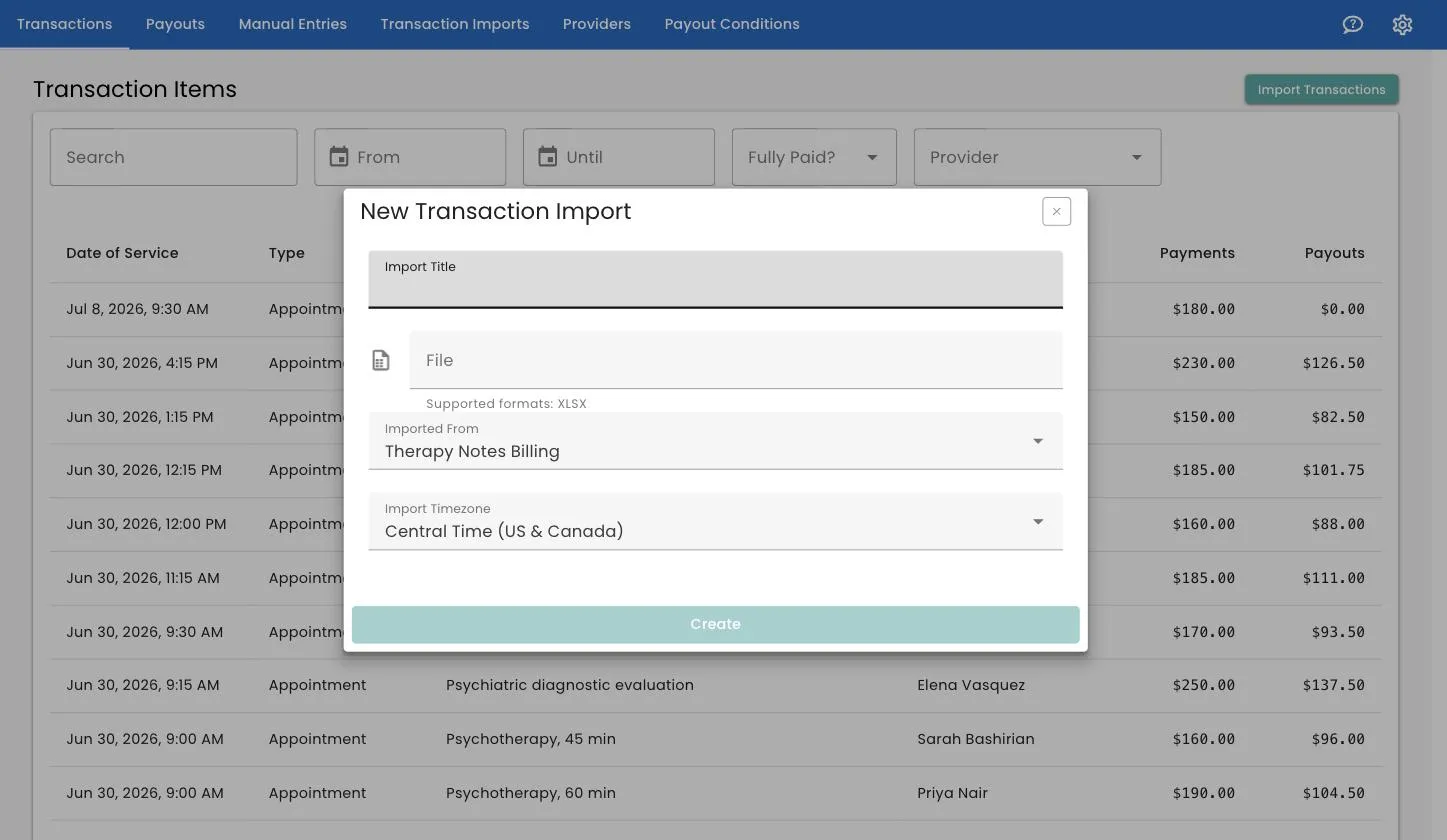Click Psychotherapy, 45 min cell

[531, 739]
